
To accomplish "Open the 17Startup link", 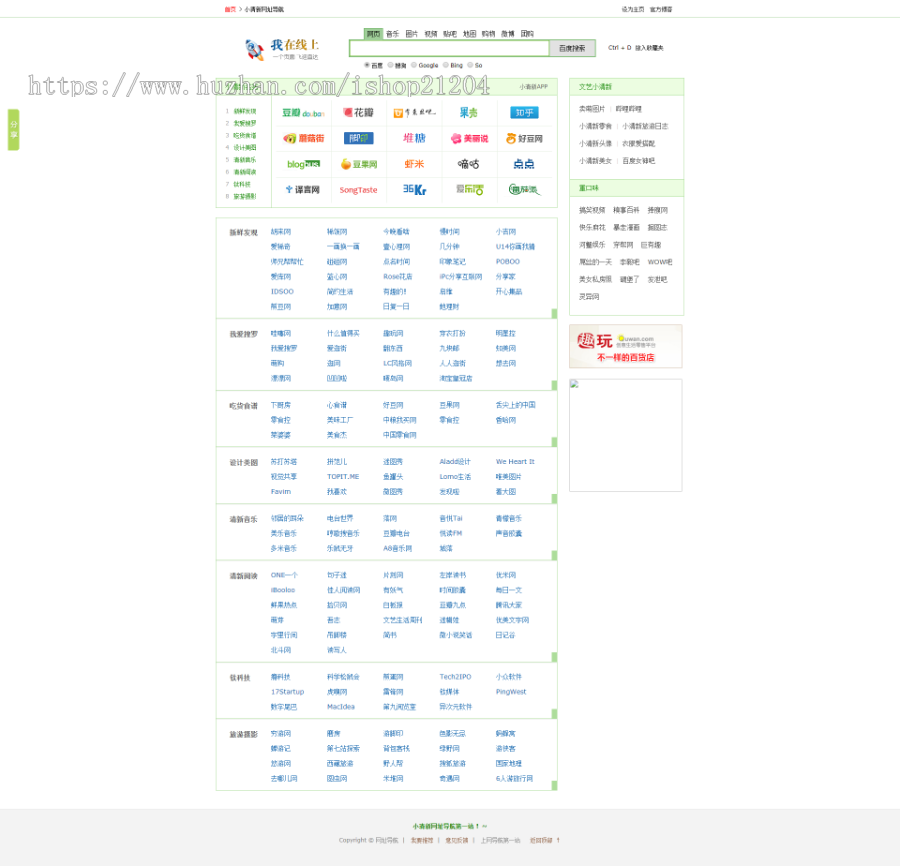I will pos(288,692).
